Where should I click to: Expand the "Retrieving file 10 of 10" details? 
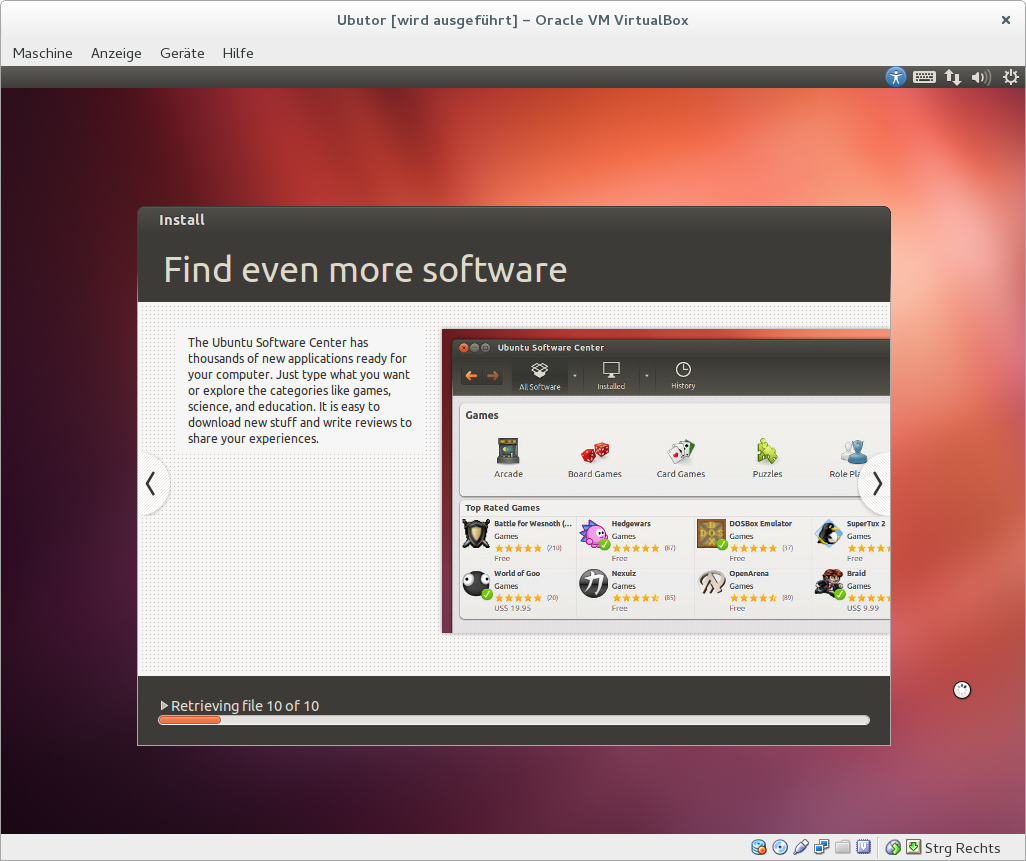click(x=165, y=706)
